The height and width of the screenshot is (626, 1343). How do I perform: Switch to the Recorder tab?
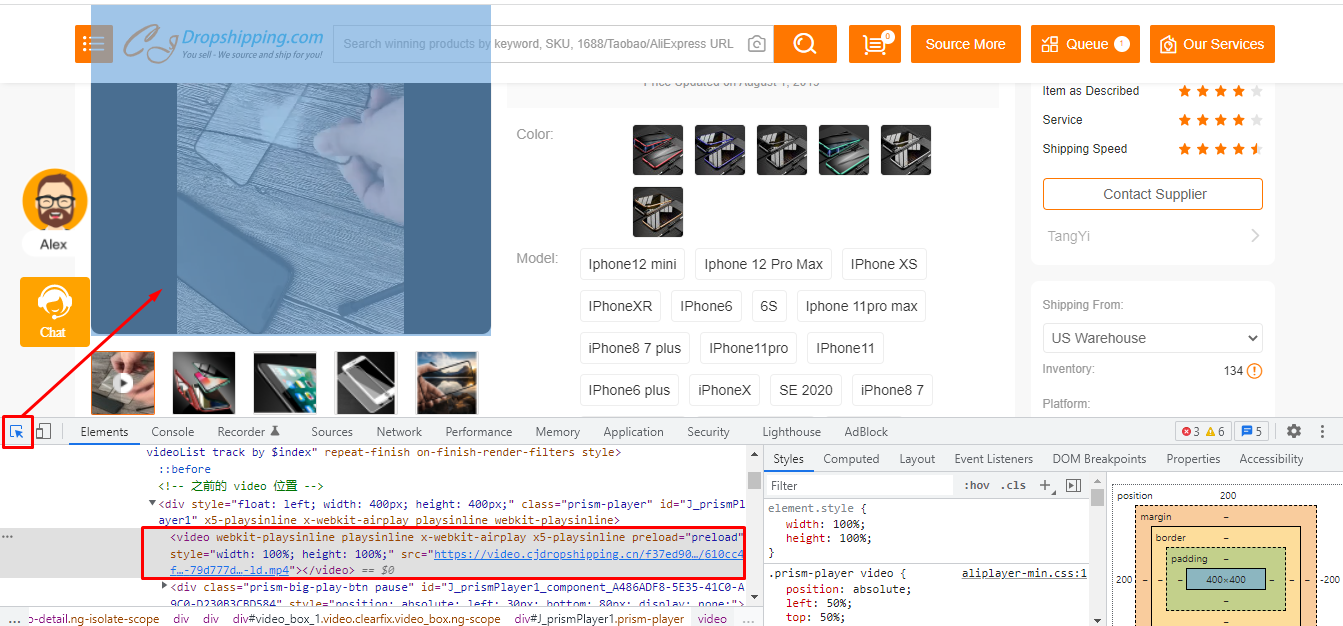[x=249, y=432]
